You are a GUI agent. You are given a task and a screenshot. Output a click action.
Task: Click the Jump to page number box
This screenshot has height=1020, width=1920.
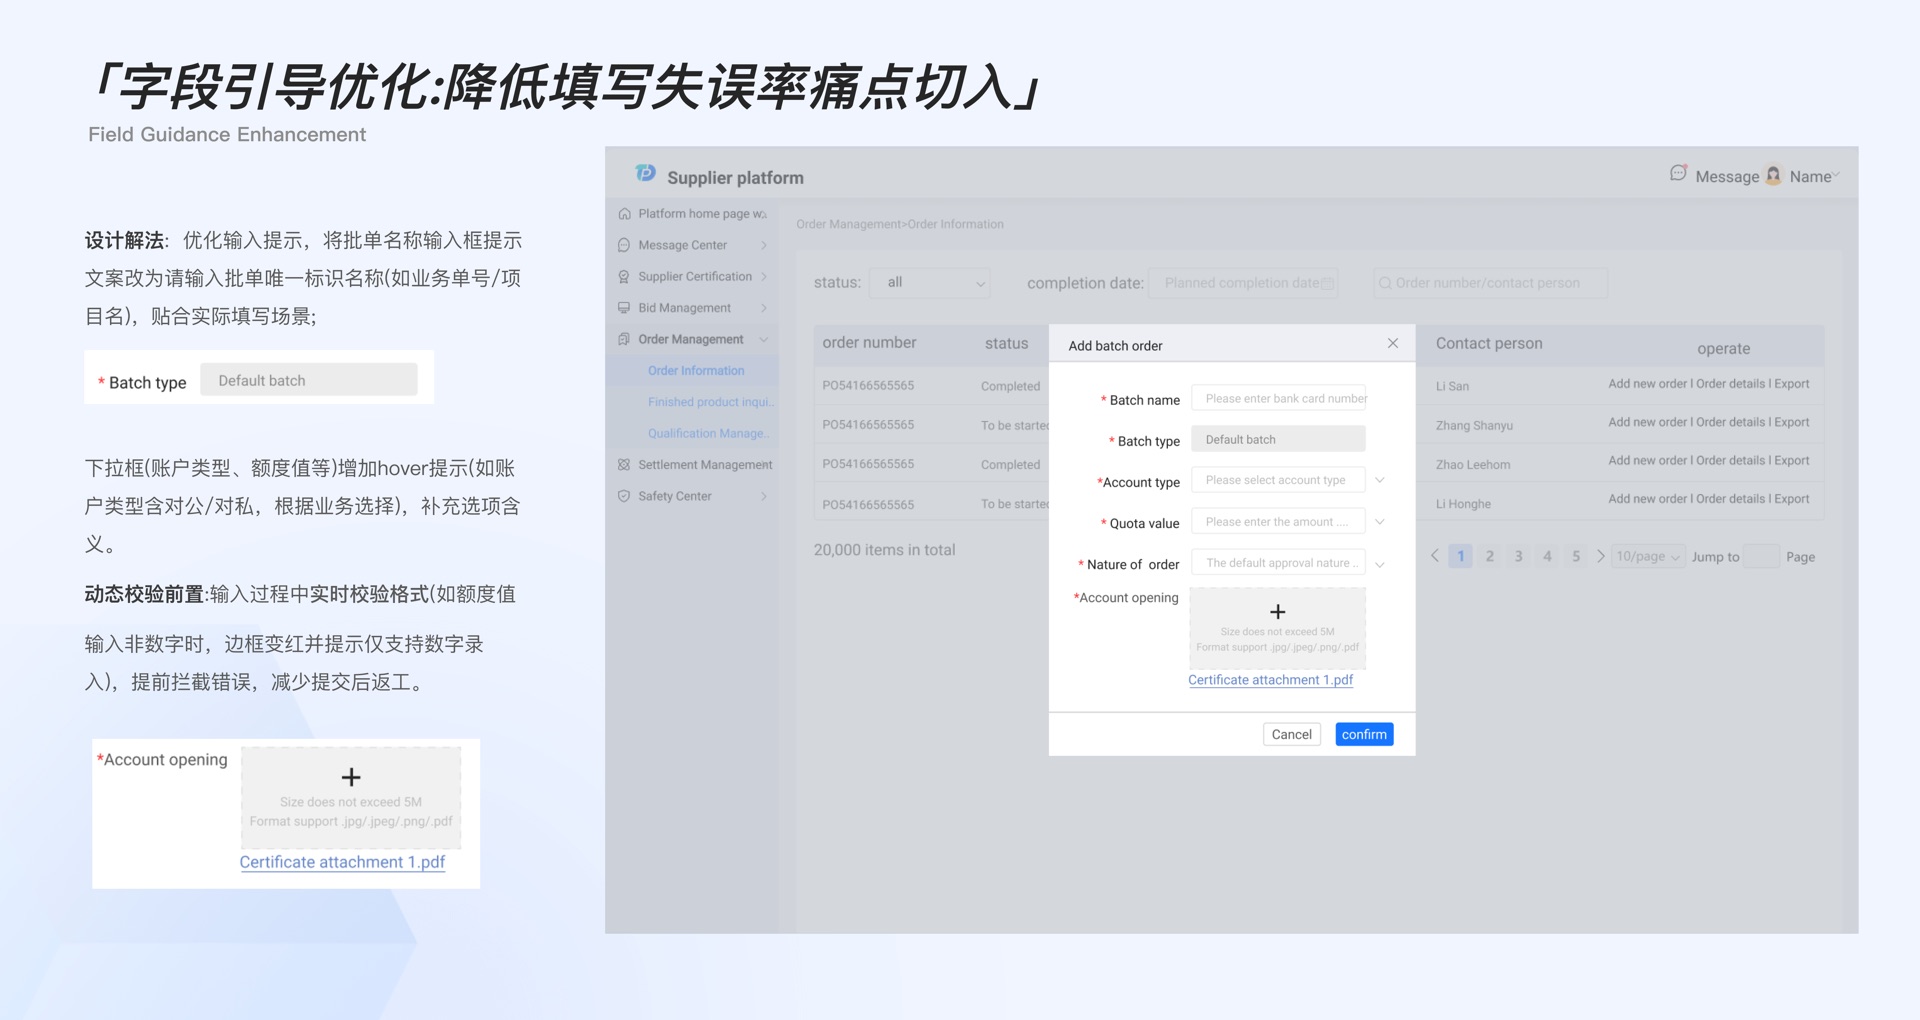click(x=1761, y=557)
